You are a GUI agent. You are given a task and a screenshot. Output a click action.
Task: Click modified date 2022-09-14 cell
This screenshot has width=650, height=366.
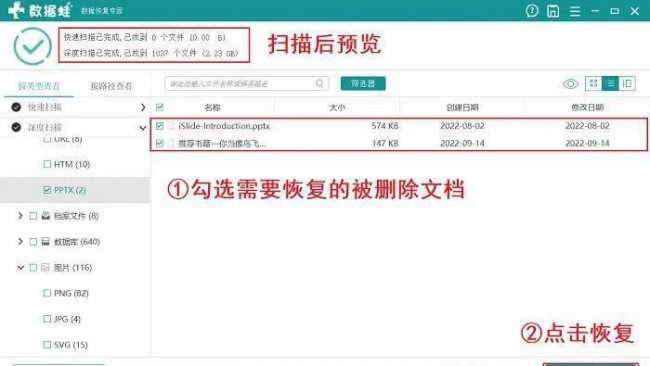587,143
